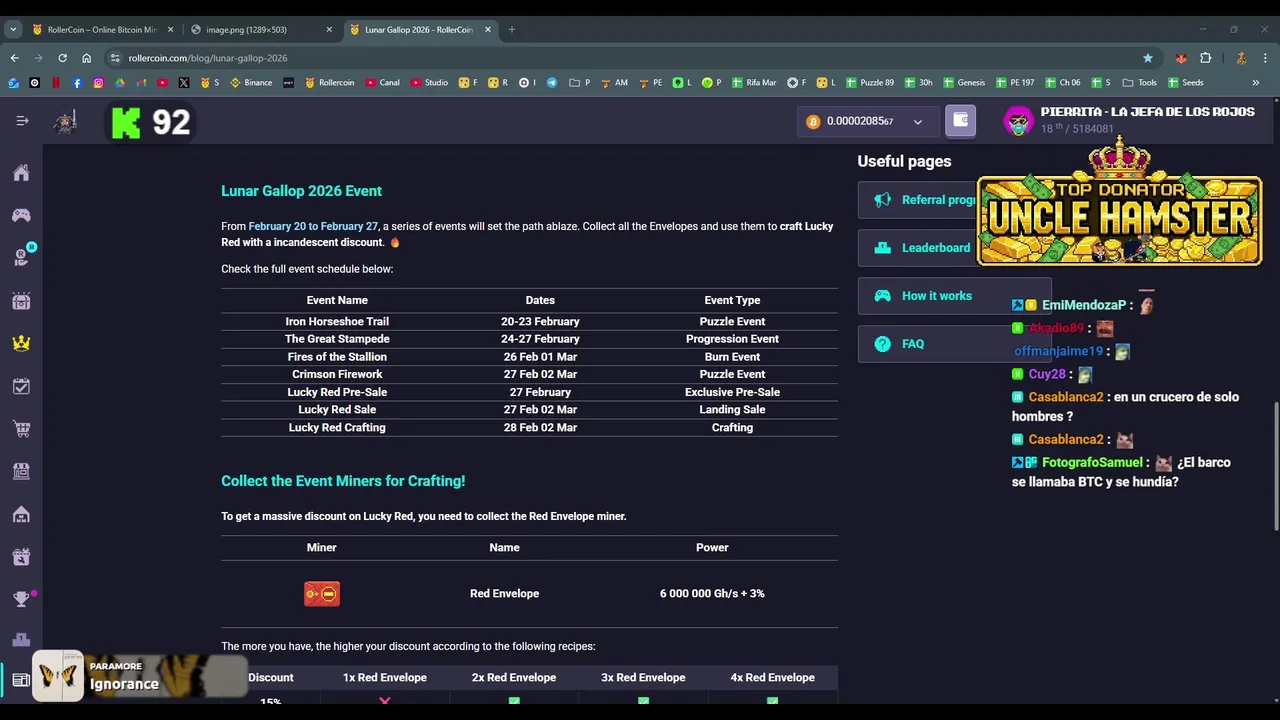The image size is (1280, 720).
Task: Open the crafting toolbox icon in the sidebar
Action: tap(21, 557)
